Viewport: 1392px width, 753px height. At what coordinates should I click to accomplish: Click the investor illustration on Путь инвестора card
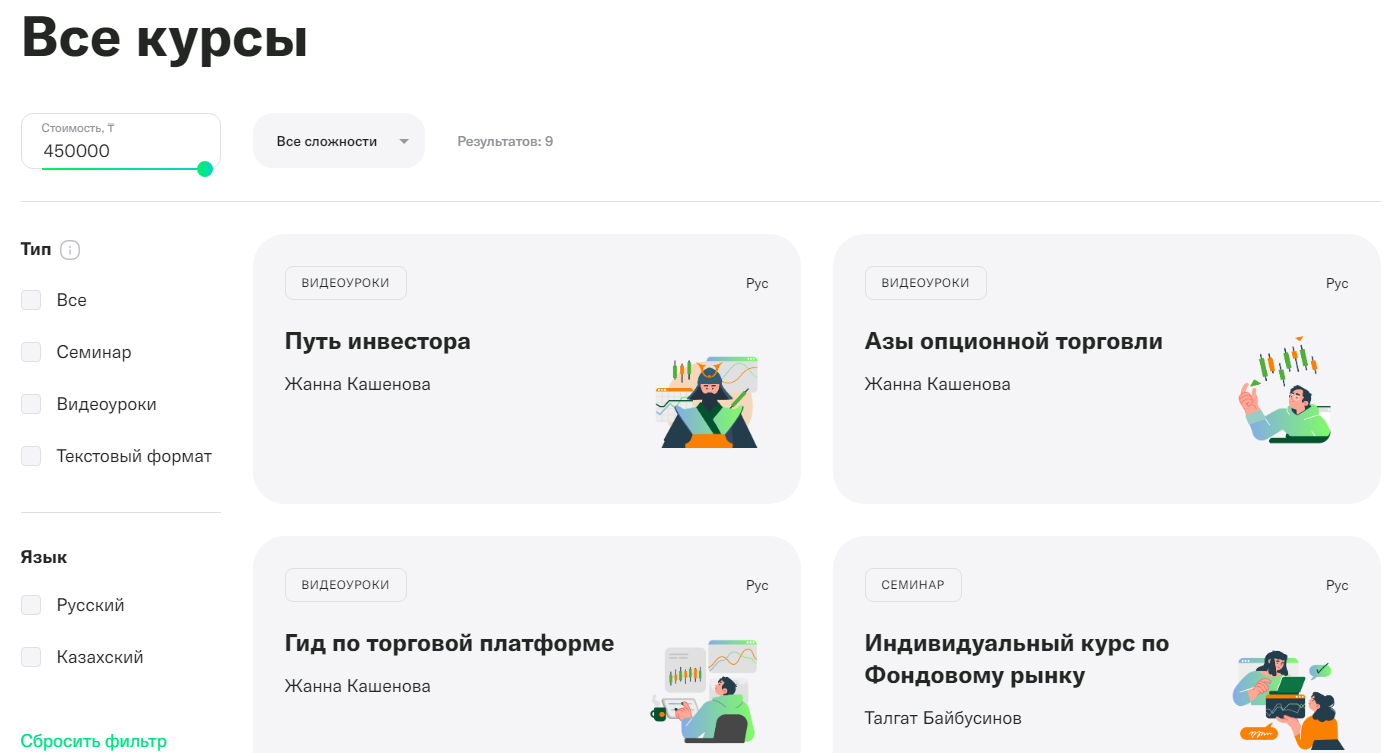coord(706,402)
